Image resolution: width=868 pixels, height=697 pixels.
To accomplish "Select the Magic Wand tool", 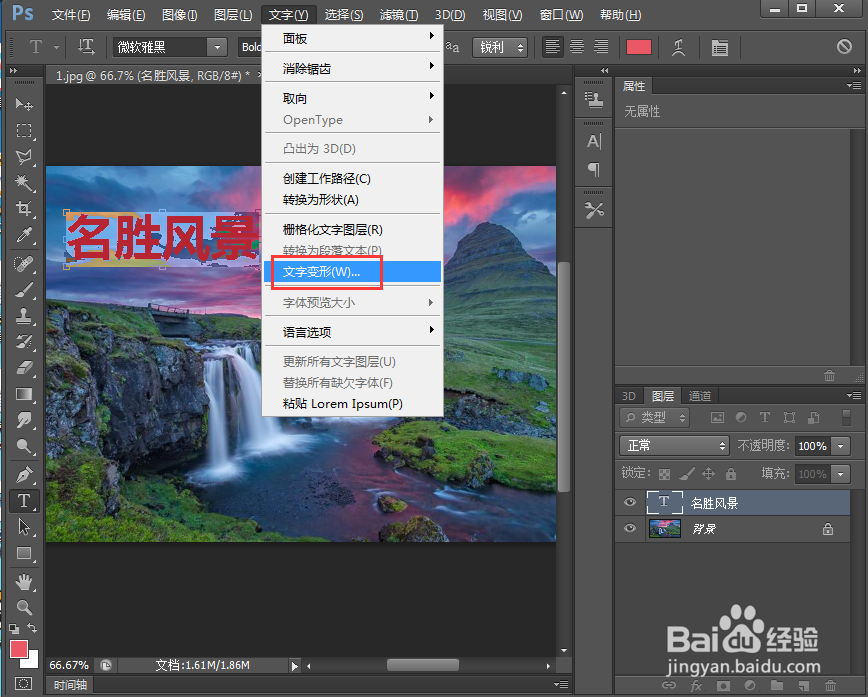I will pyautogui.click(x=24, y=183).
